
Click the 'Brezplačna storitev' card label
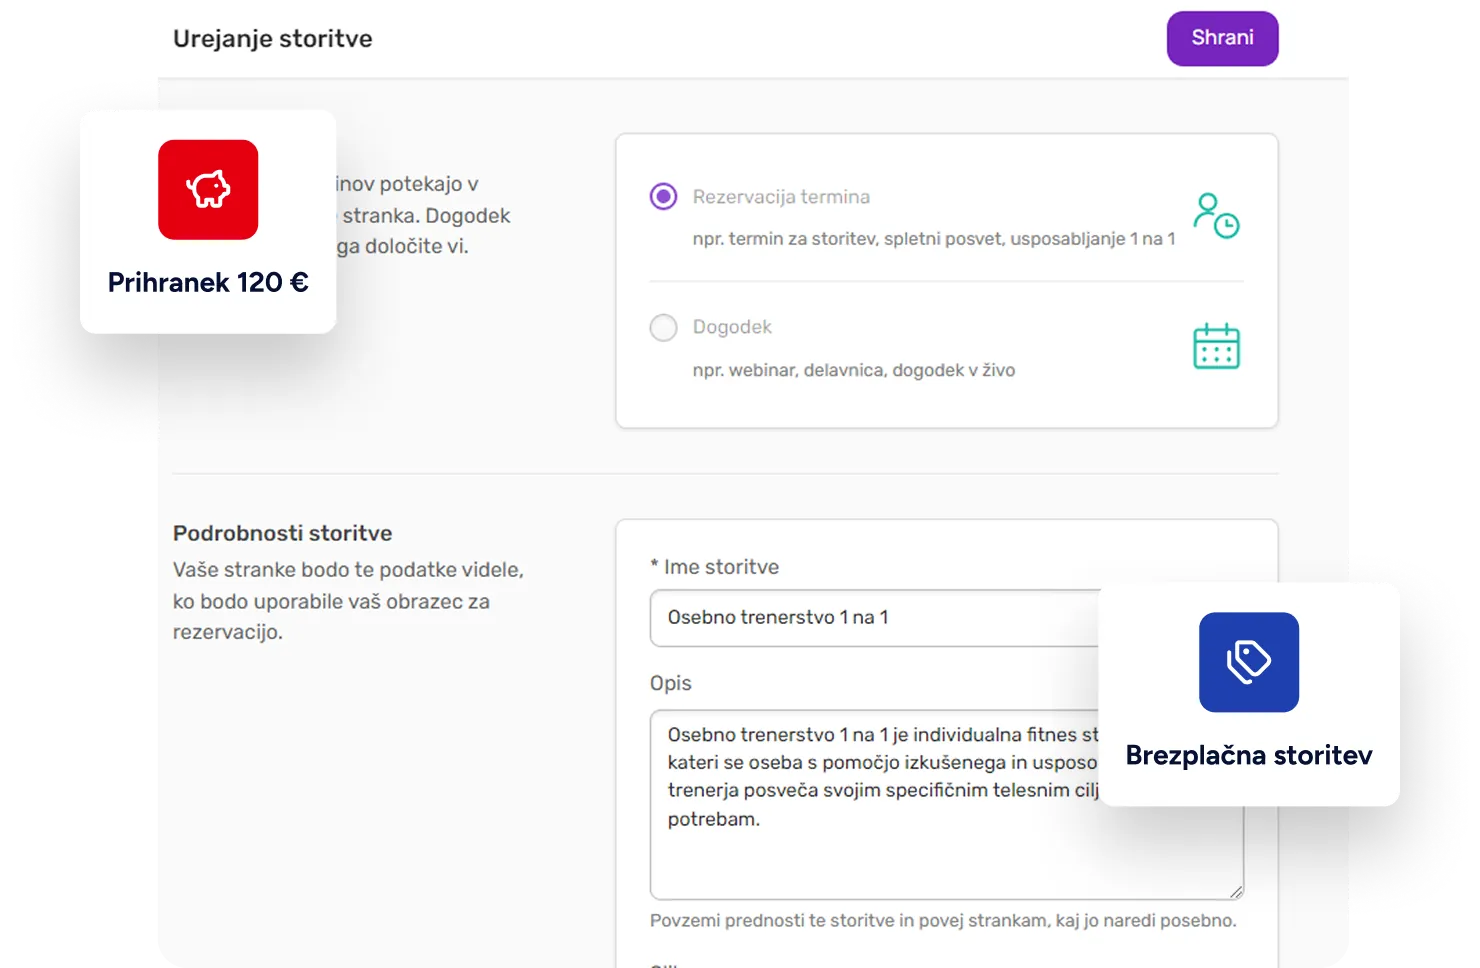click(1248, 755)
